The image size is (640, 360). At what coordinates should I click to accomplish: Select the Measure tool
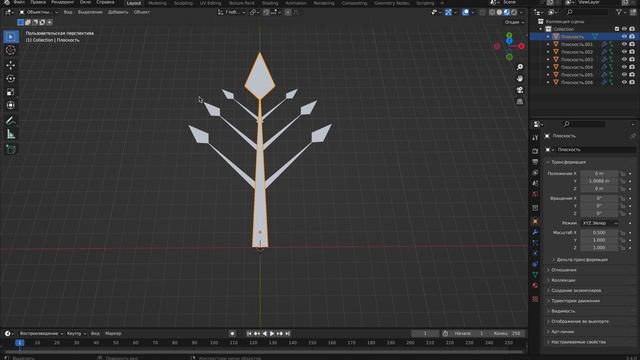point(11,134)
